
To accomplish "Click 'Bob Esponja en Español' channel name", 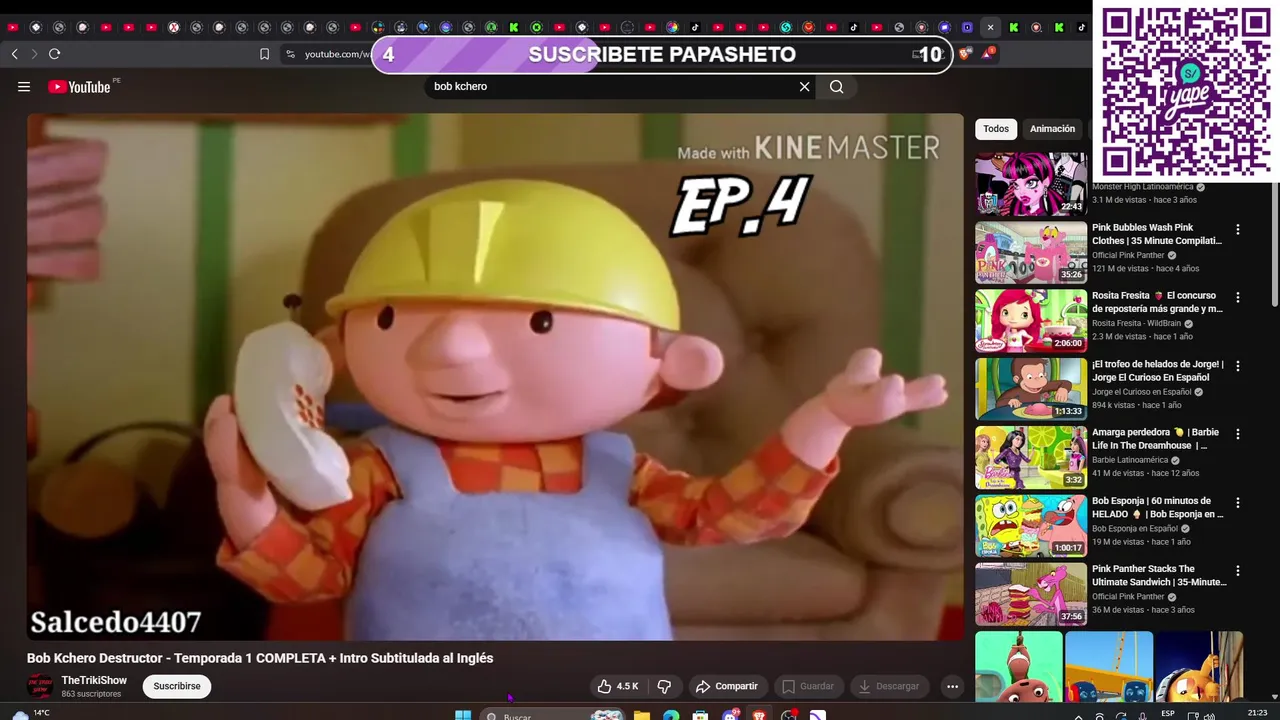I will [x=1135, y=528].
